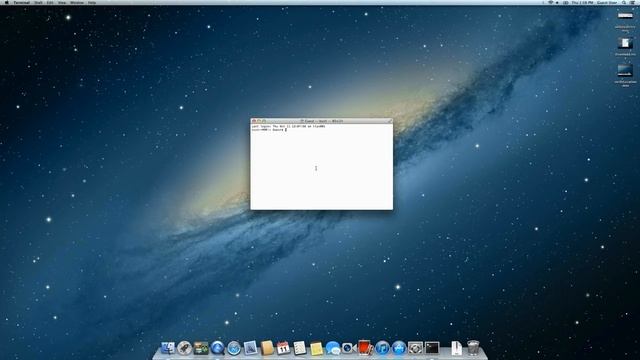640x360 pixels.
Task: Open red Photo Booth icon
Action: (365, 347)
